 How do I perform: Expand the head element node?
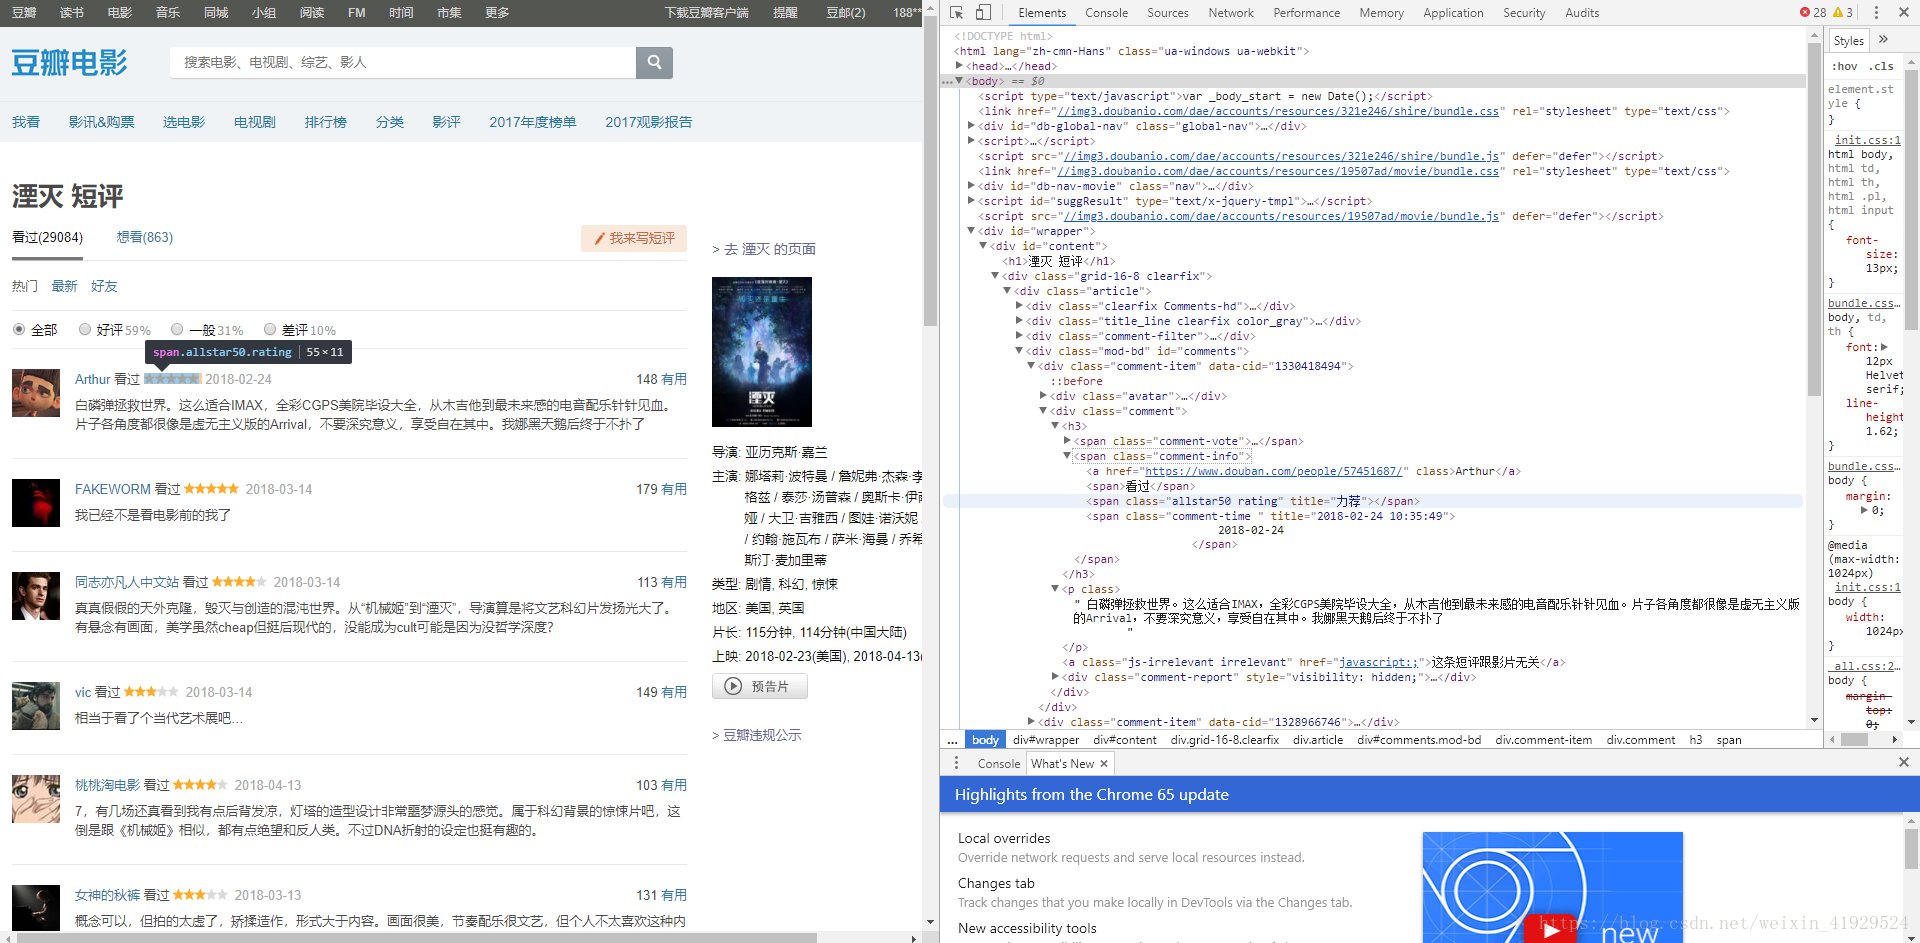click(x=960, y=66)
